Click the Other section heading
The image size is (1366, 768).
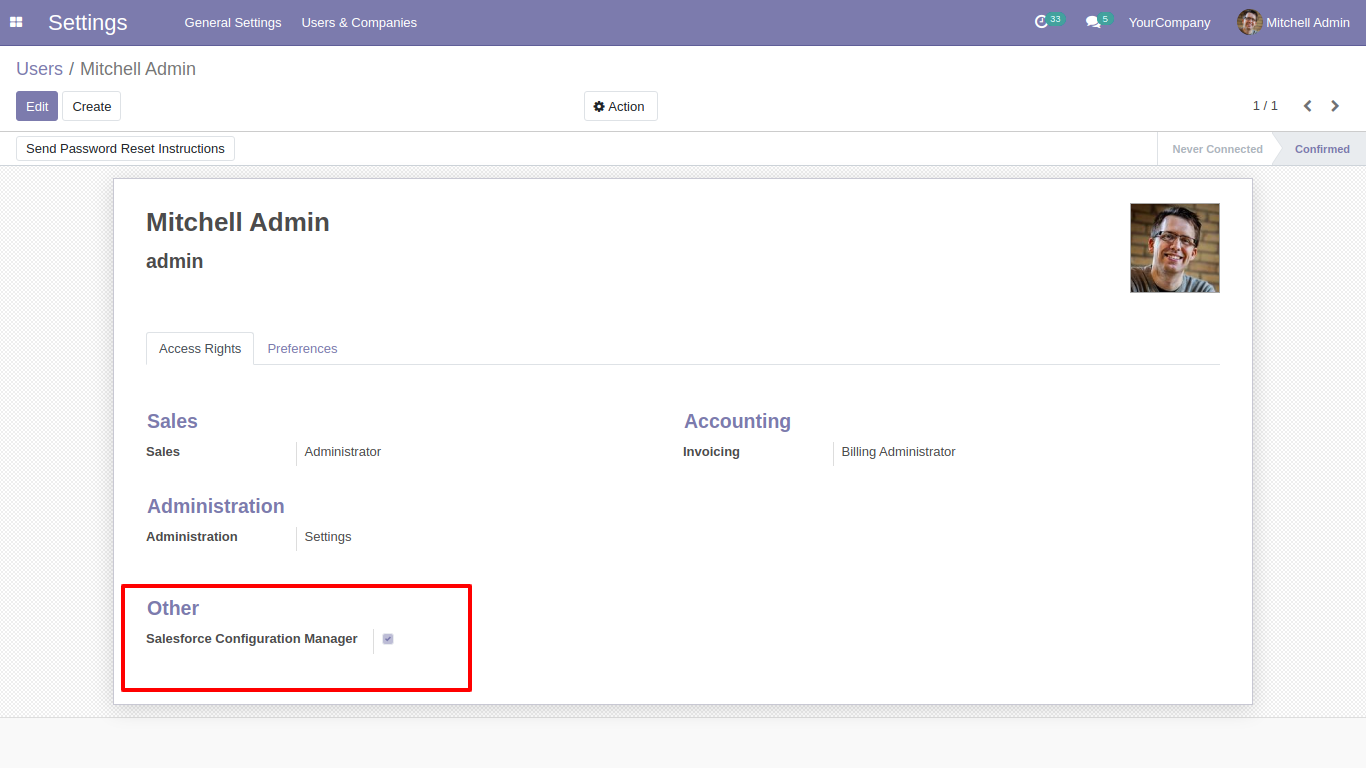click(173, 608)
